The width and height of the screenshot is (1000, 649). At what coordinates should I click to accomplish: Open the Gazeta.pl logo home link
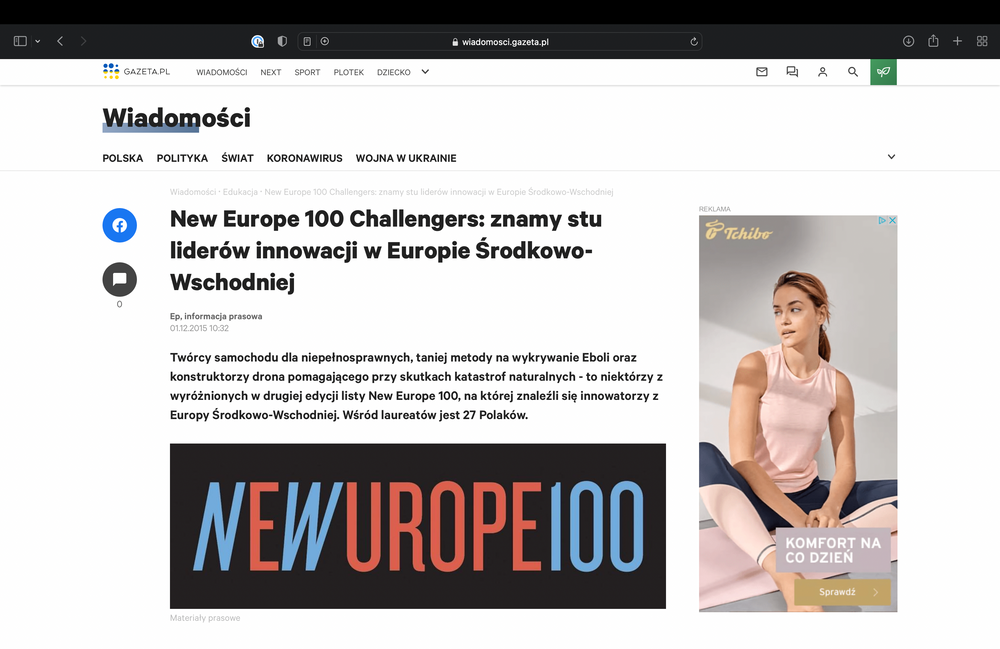136,71
